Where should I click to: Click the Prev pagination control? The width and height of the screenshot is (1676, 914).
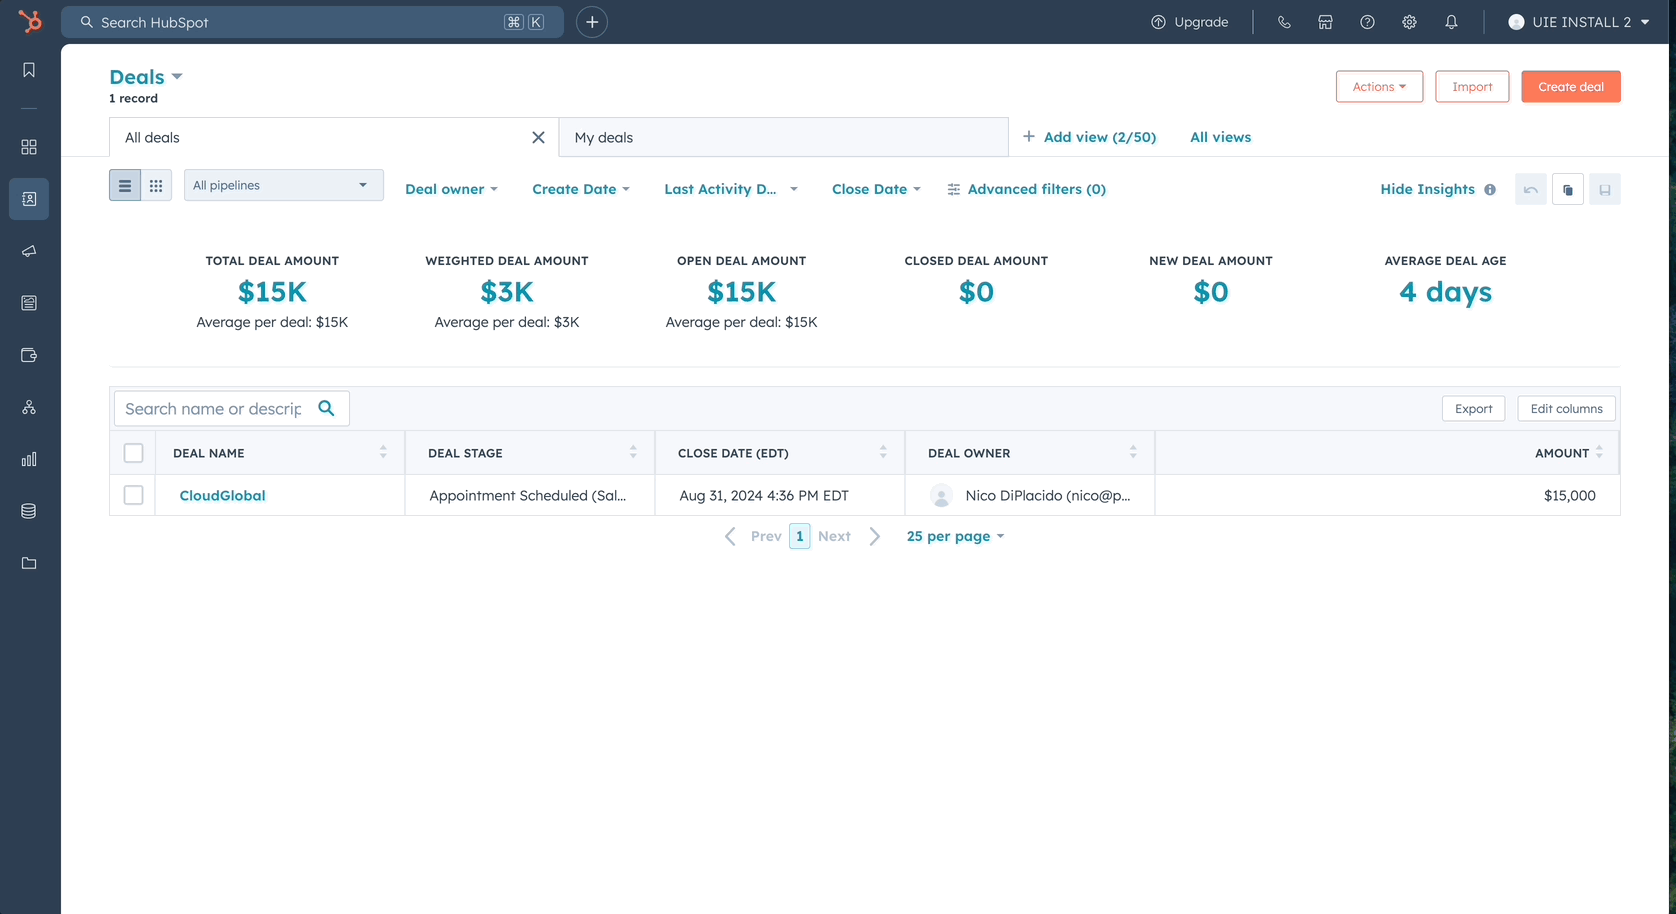(x=753, y=536)
